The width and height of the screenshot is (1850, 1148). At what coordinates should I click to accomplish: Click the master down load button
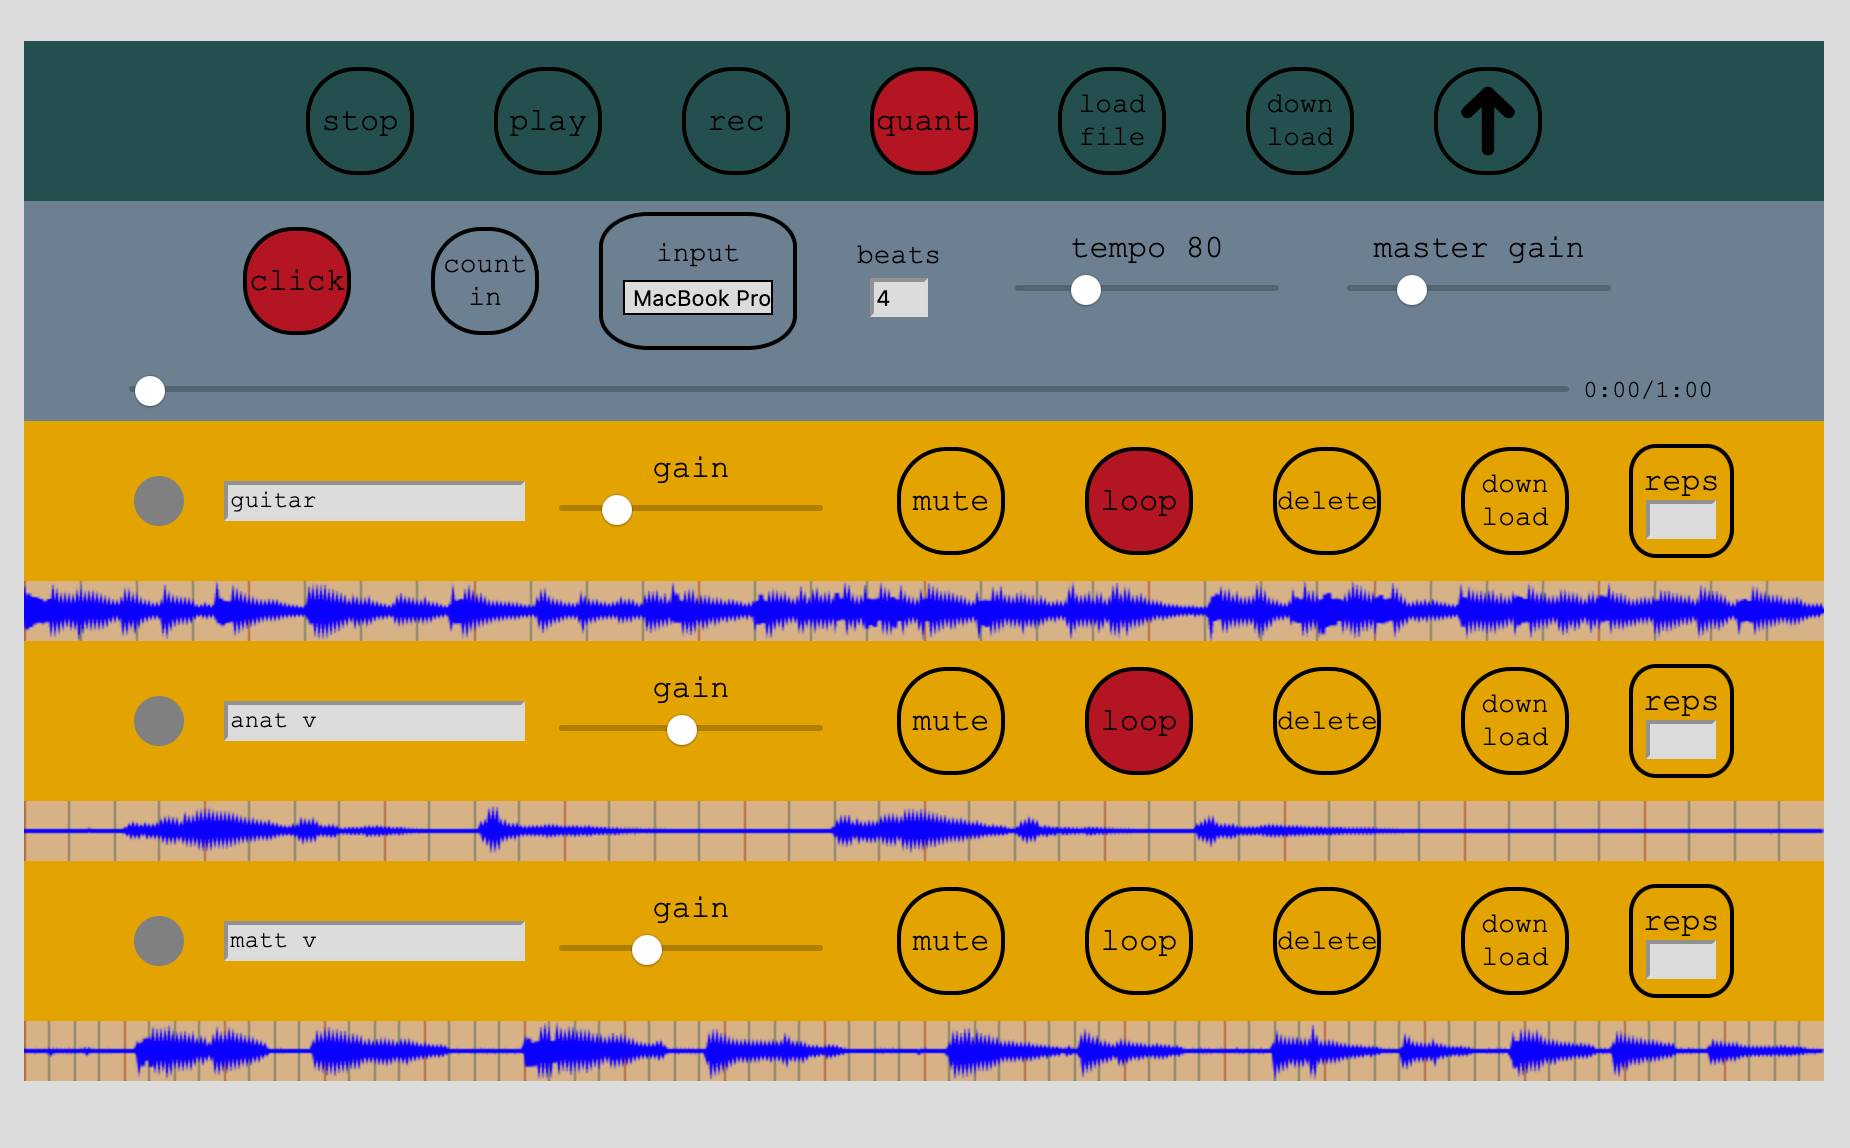click(1299, 120)
